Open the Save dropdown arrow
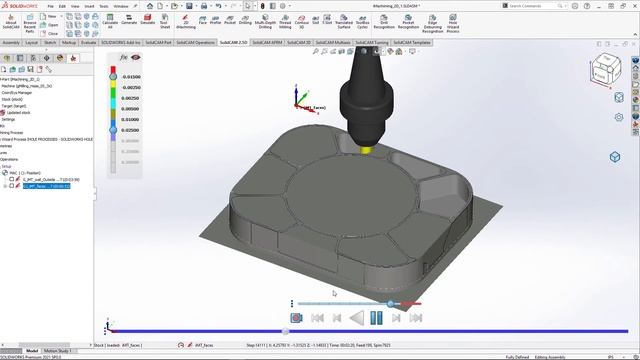 (196, 6)
